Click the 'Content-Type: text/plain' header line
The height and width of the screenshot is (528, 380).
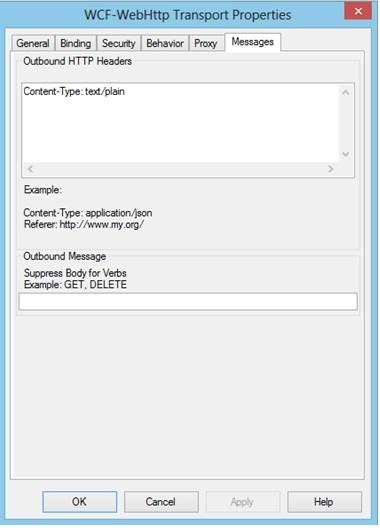point(74,92)
